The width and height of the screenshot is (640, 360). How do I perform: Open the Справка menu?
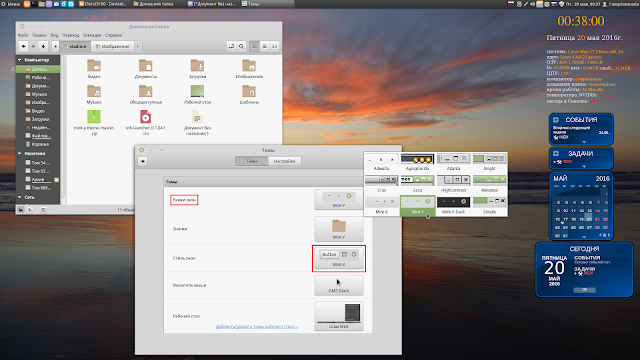pyautogui.click(x=113, y=35)
